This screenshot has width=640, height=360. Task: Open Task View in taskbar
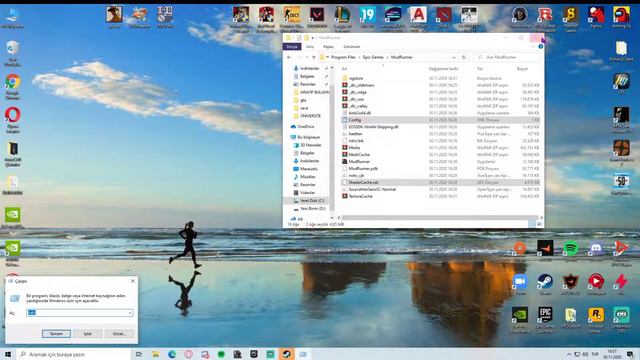139,354
